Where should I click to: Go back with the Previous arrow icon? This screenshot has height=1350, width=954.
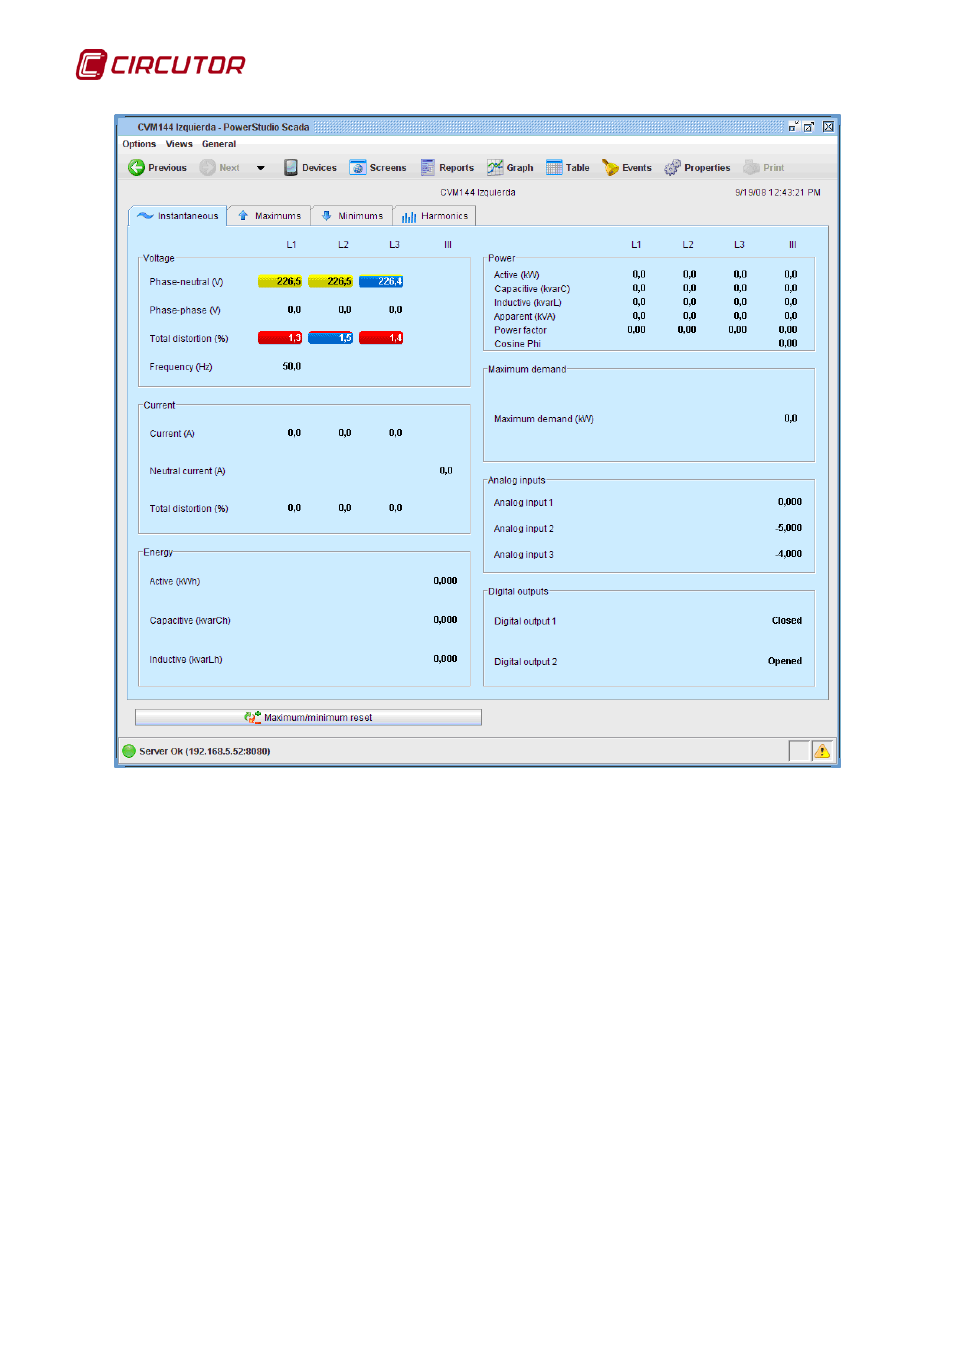coord(137,168)
